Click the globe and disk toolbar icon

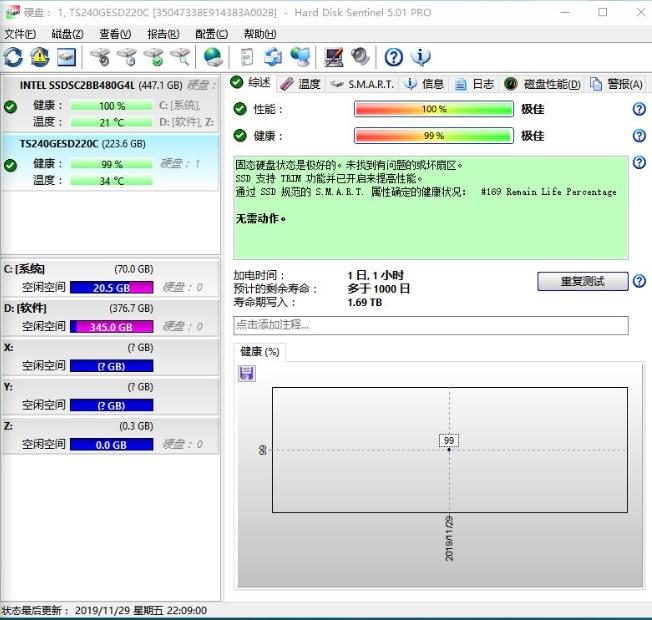coord(213,57)
